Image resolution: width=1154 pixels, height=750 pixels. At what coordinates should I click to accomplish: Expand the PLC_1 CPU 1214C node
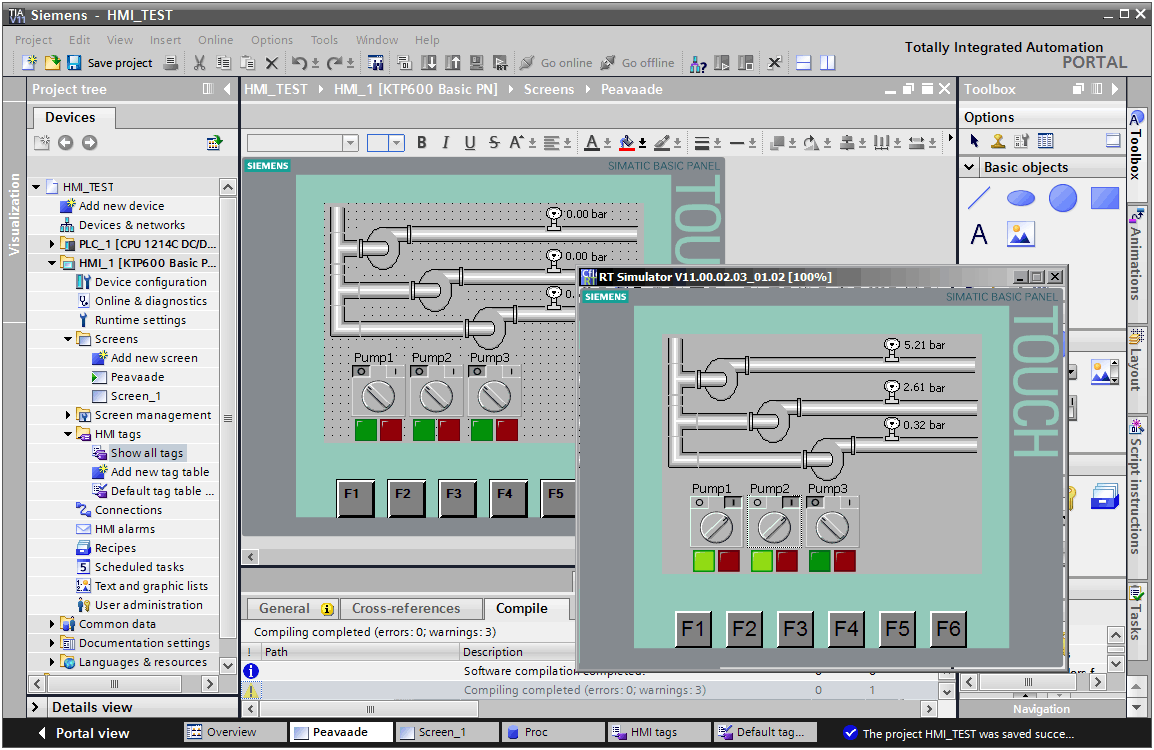click(52, 244)
